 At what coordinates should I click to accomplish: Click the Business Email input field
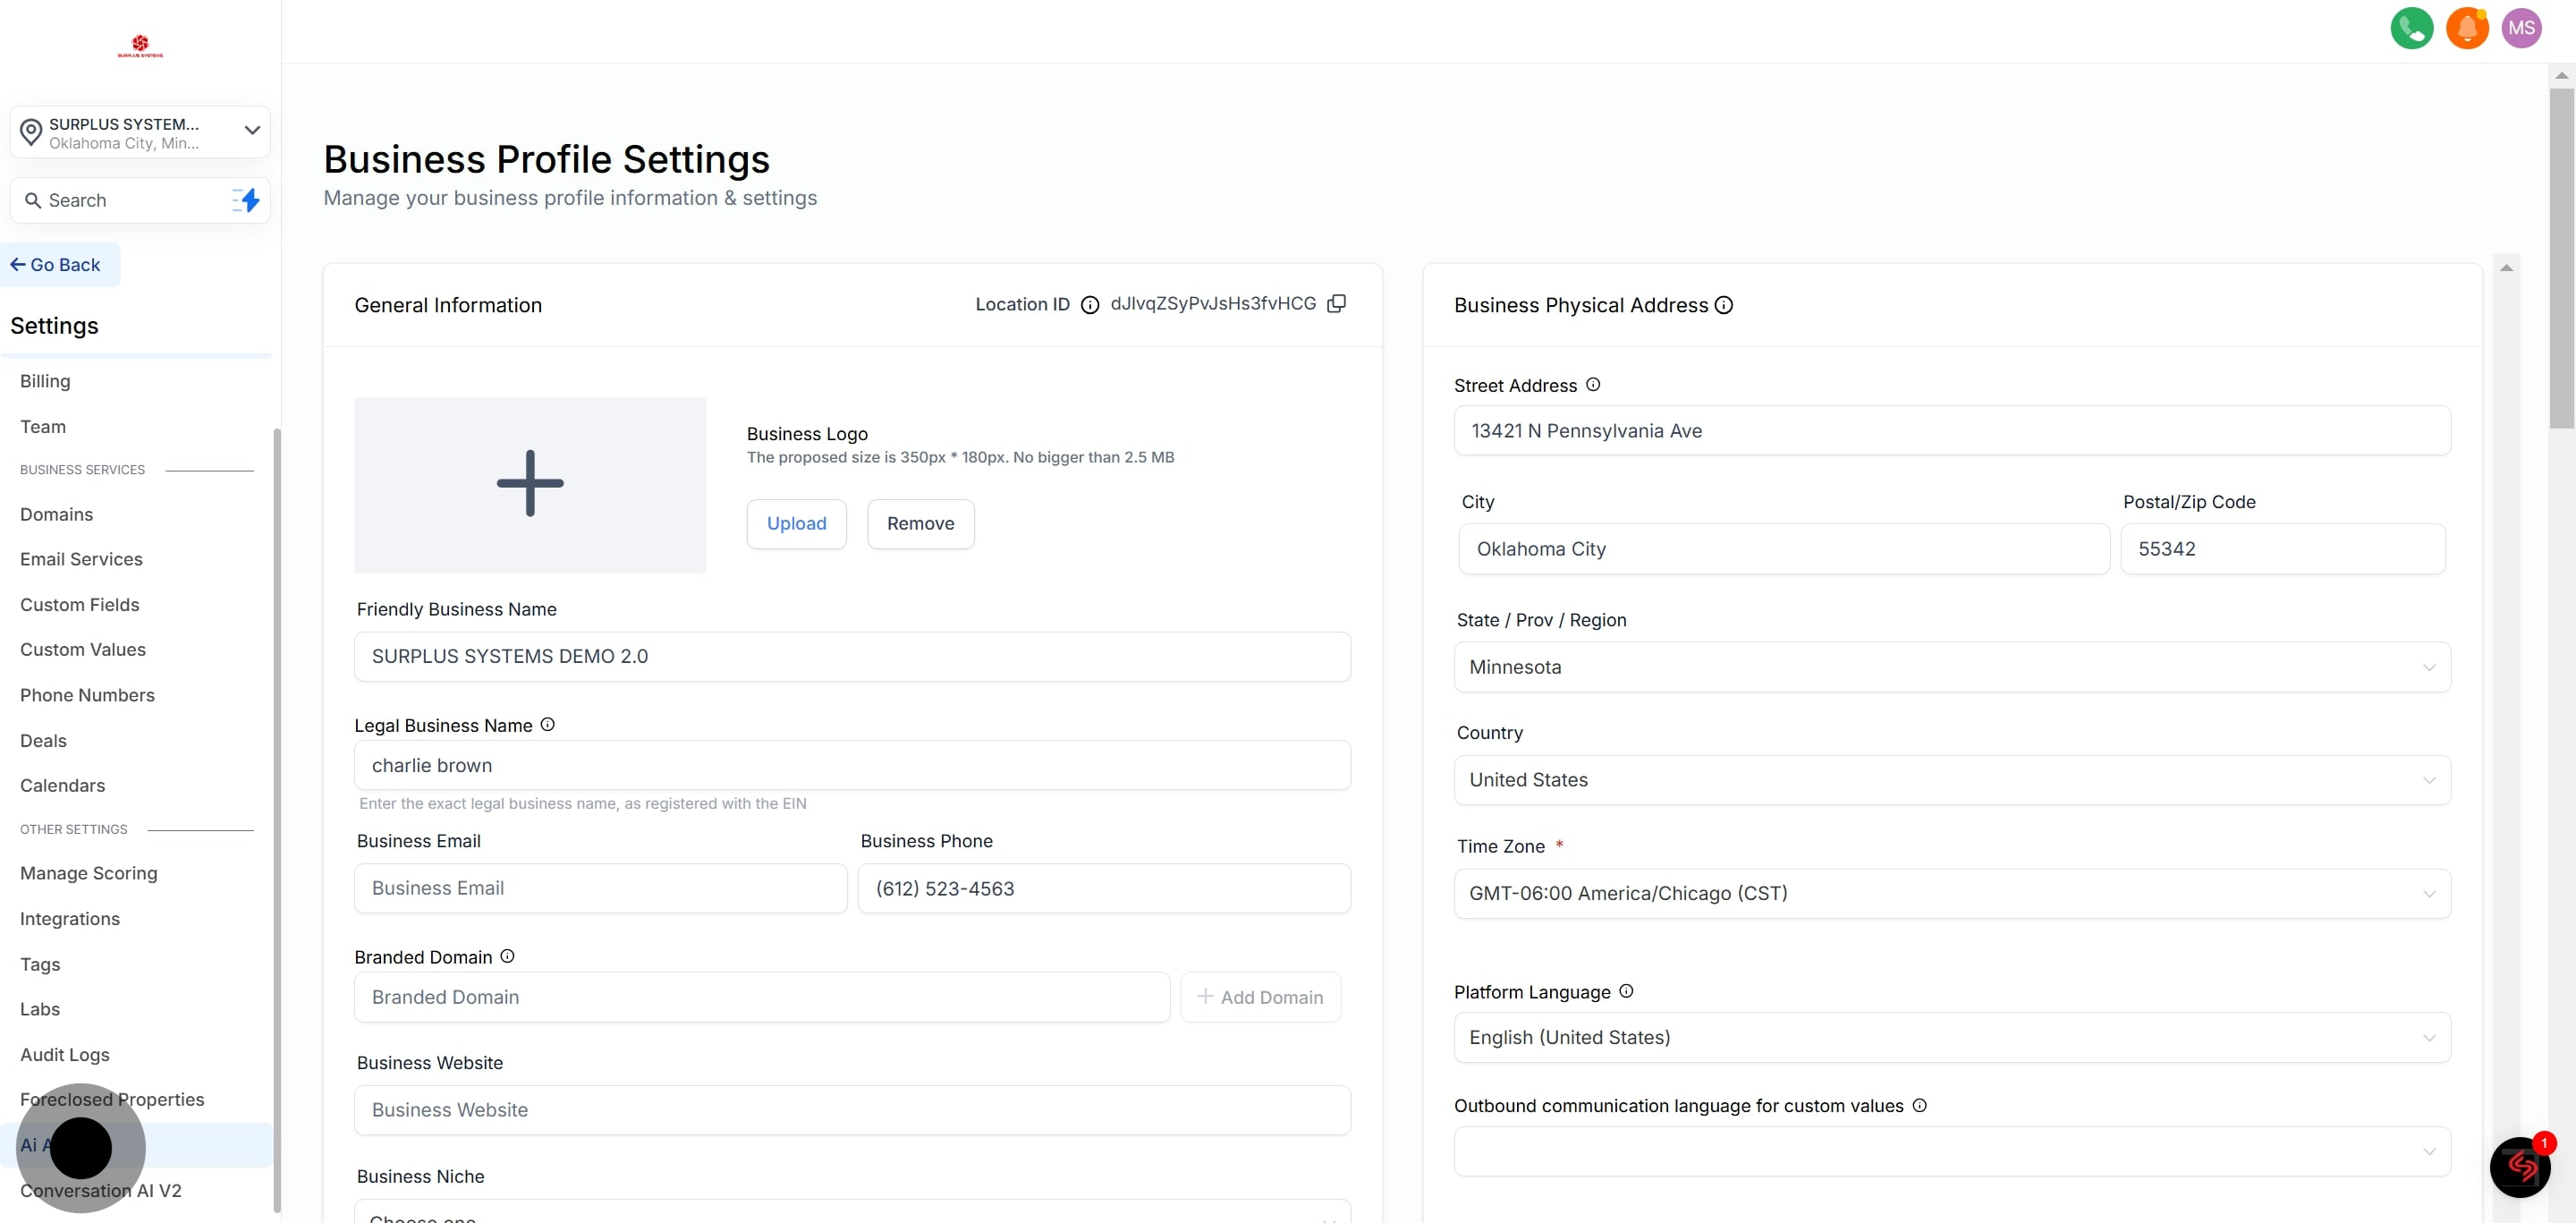coord(600,888)
